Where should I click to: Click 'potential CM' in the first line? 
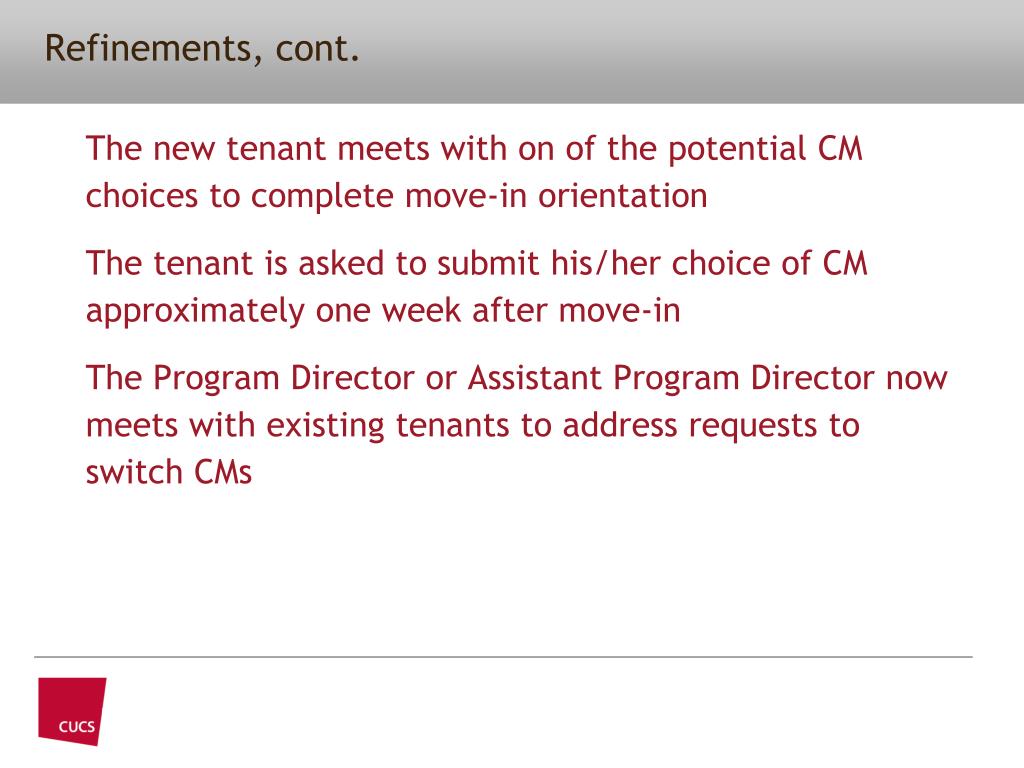pos(765,149)
